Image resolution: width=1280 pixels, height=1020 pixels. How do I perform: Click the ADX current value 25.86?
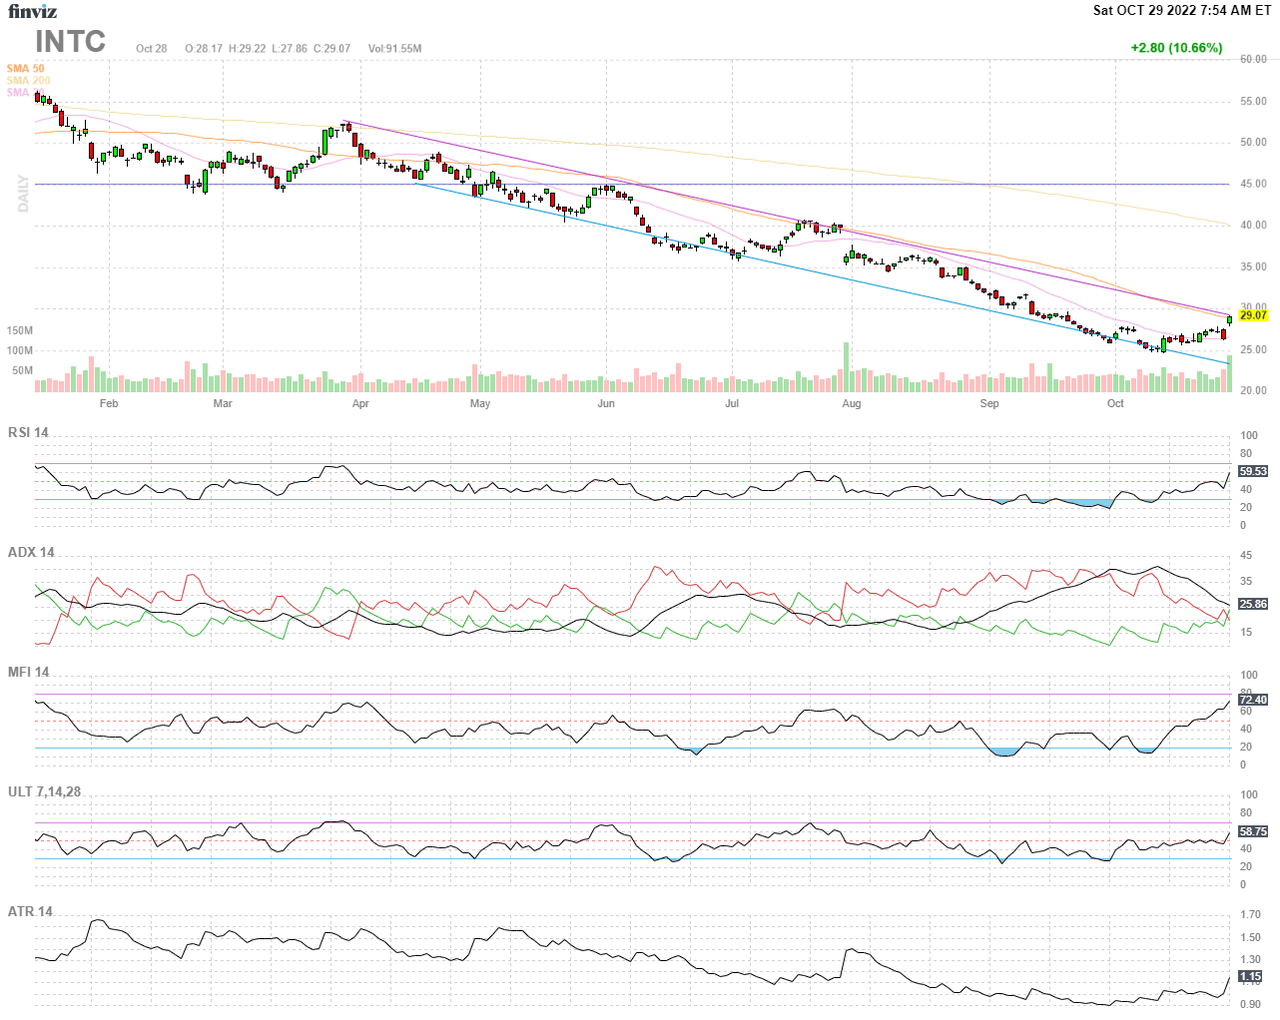pos(1253,604)
